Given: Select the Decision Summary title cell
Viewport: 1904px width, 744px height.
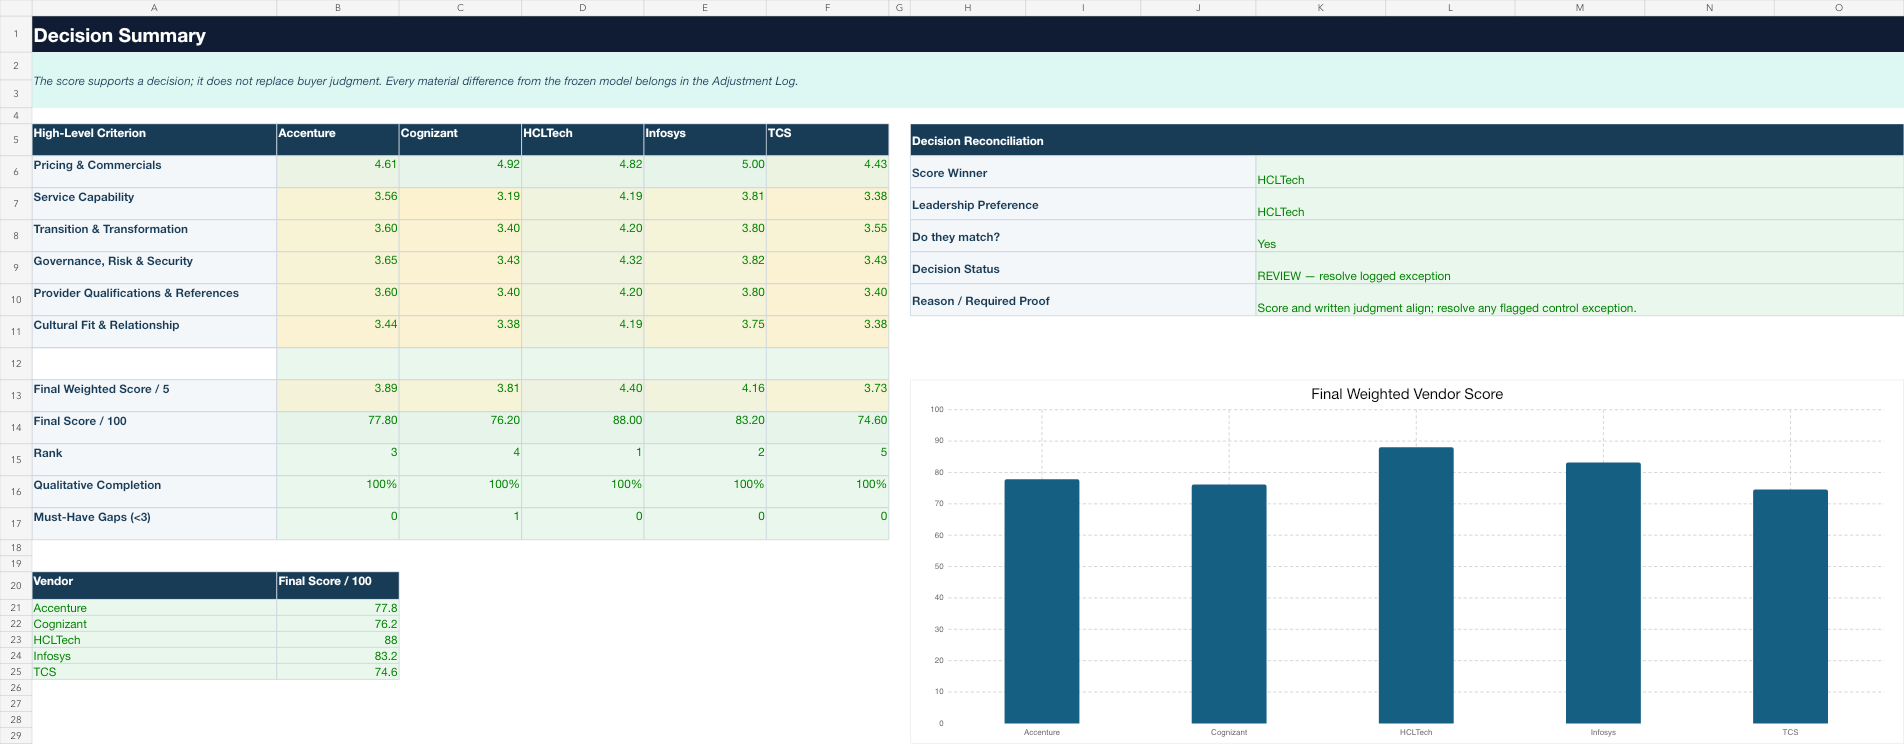Looking at the screenshot, I should 967,35.
